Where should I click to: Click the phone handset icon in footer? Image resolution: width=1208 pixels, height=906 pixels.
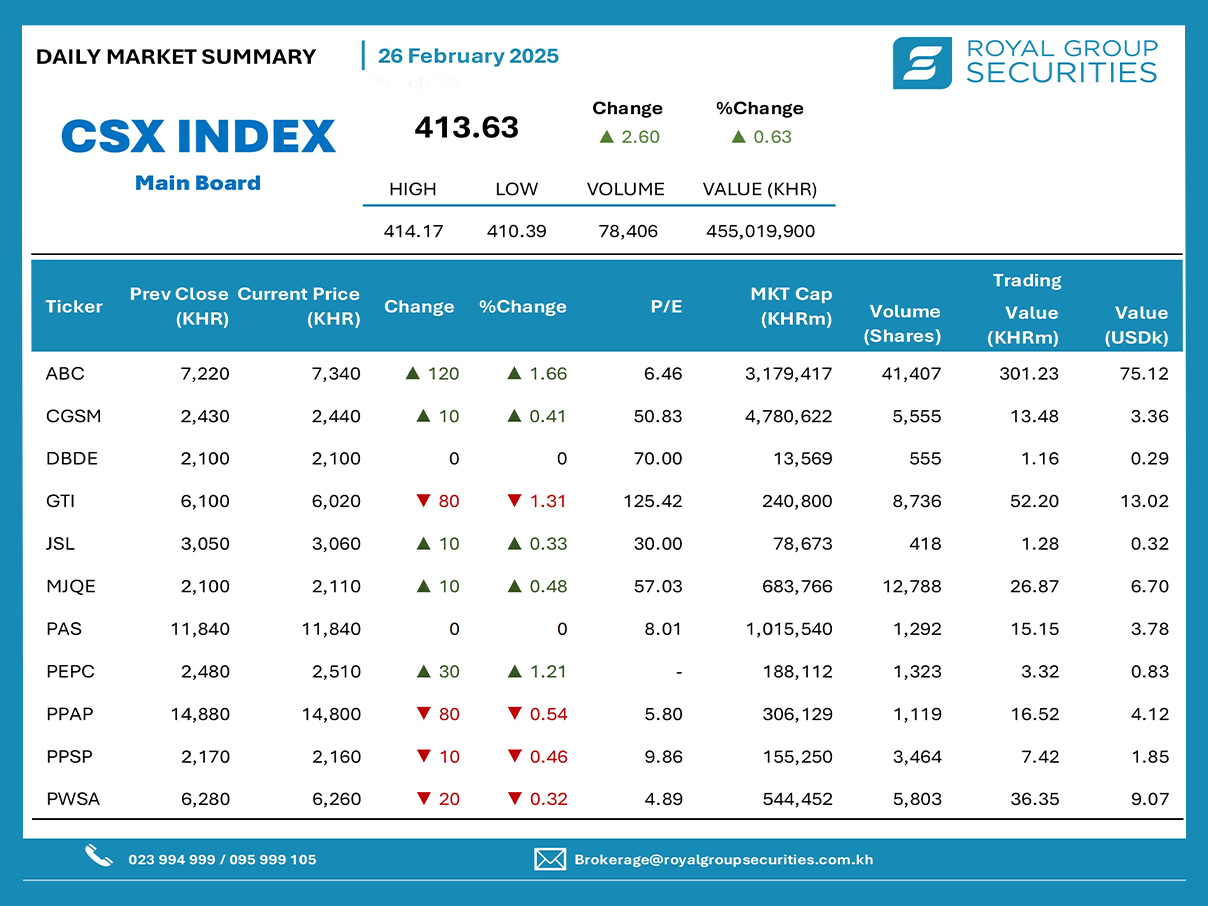[98, 856]
